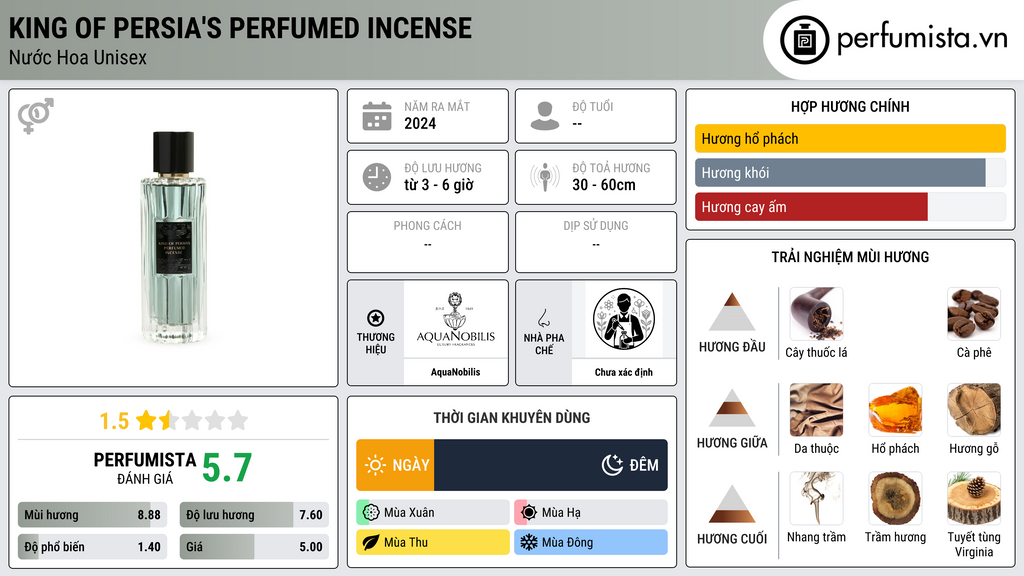Click the person silhouette icon for Độ tuổi
This screenshot has height=576, width=1024.
545,116
